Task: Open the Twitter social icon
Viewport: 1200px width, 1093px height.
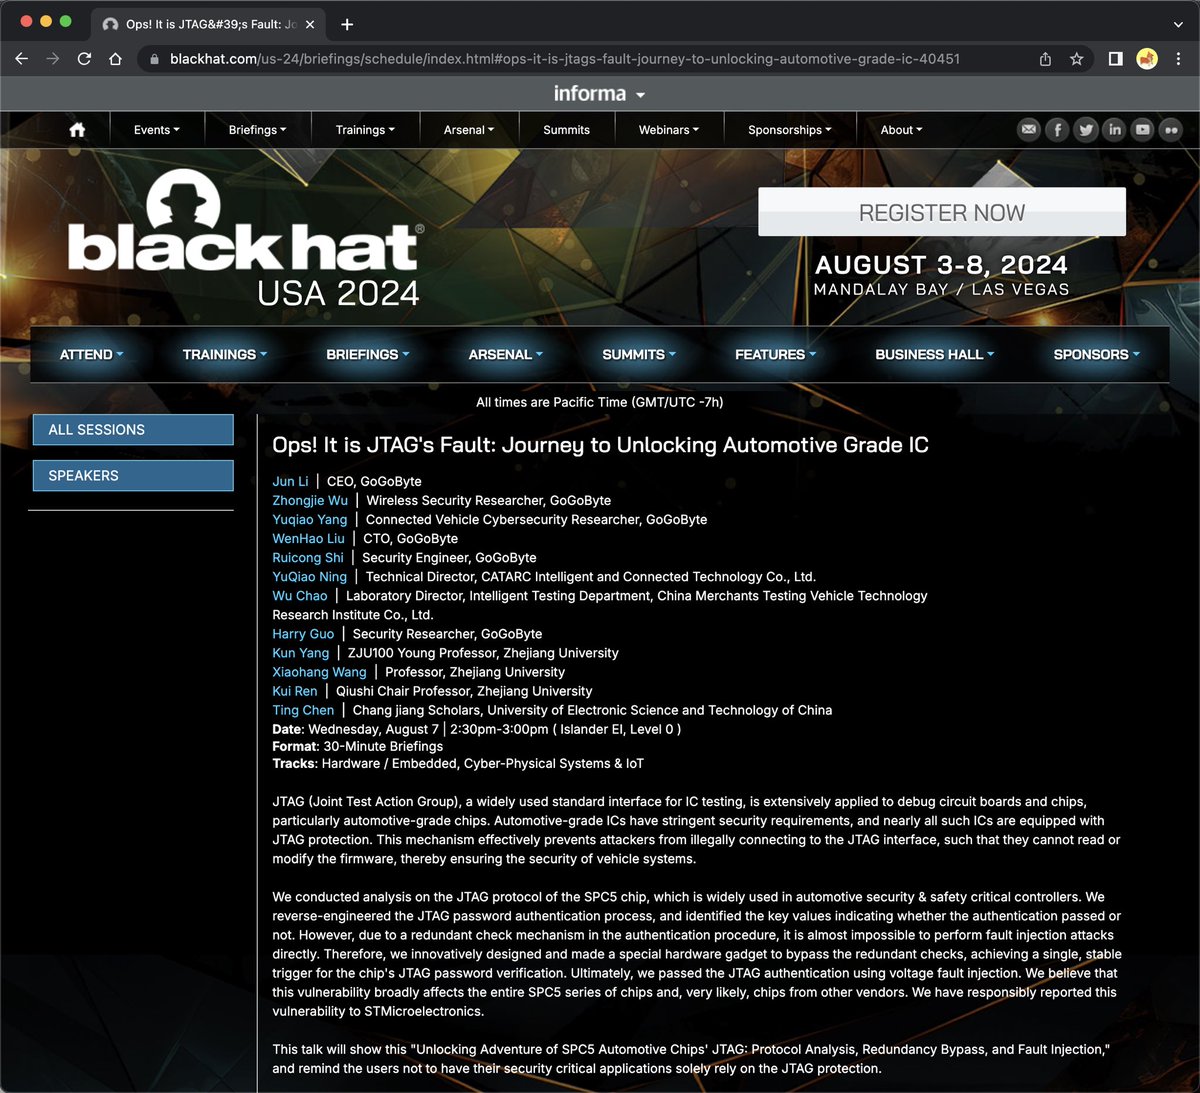Action: coord(1085,129)
